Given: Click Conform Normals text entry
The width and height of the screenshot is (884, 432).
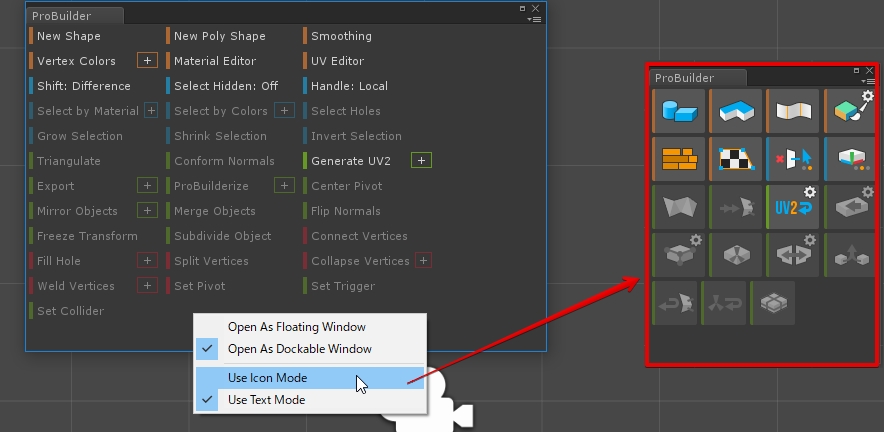Looking at the screenshot, I should pyautogui.click(x=224, y=161).
